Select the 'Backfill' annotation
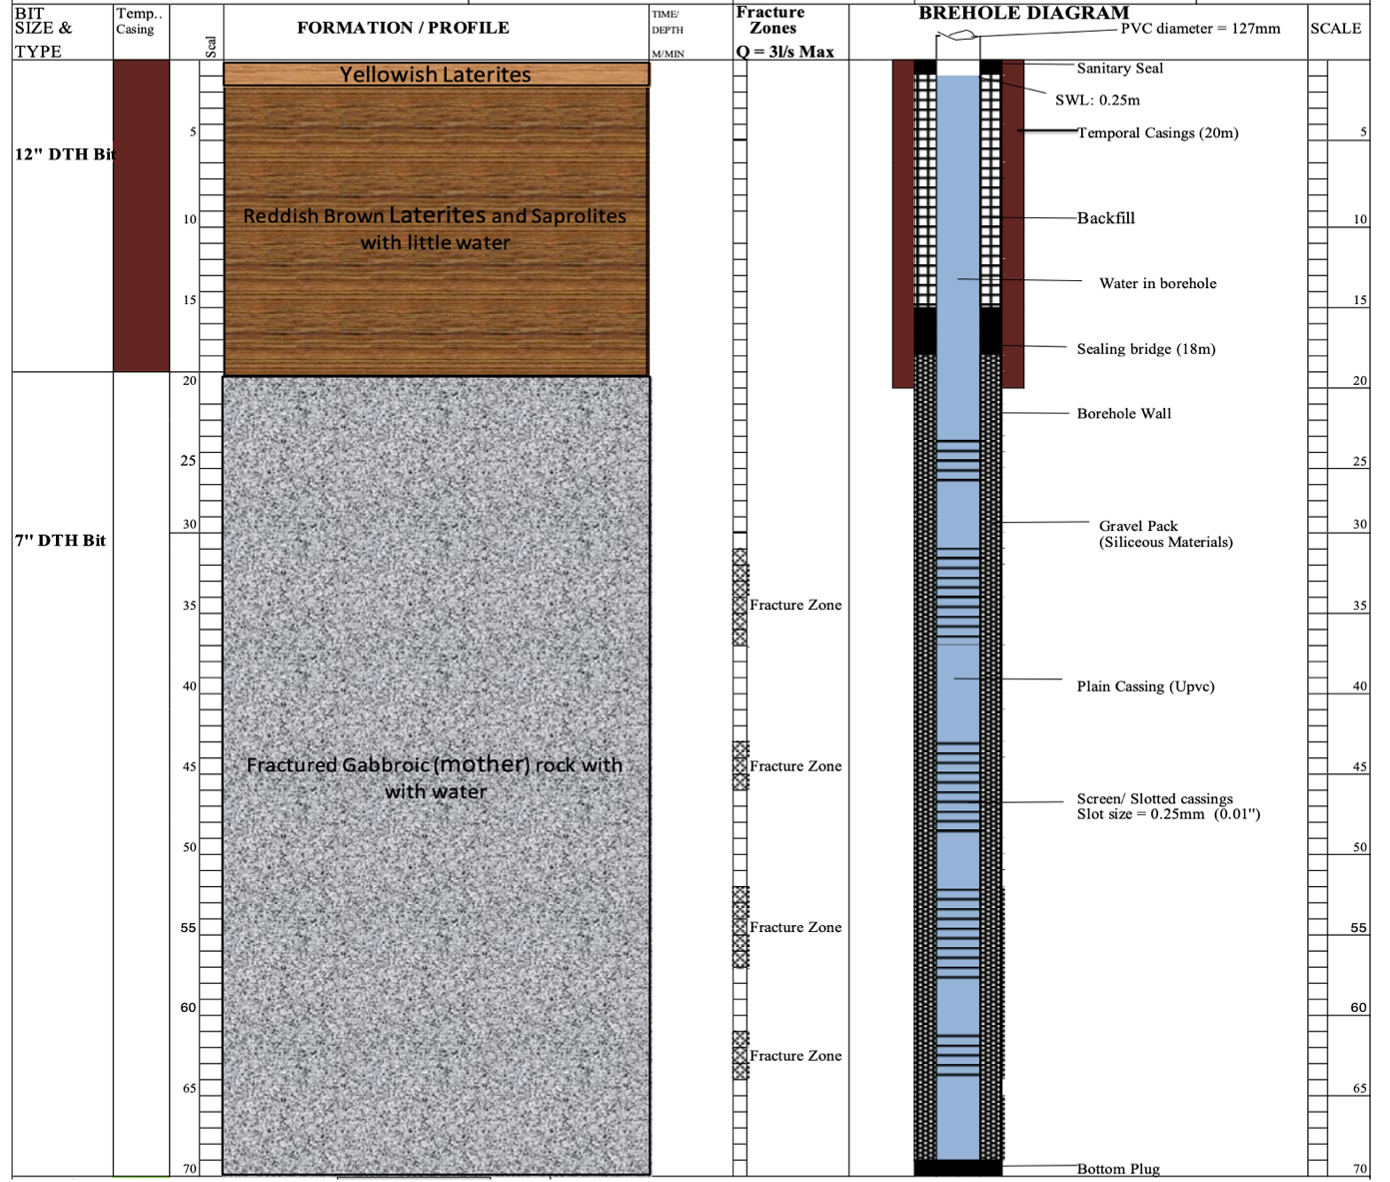The width and height of the screenshot is (1390, 1182). click(1106, 218)
